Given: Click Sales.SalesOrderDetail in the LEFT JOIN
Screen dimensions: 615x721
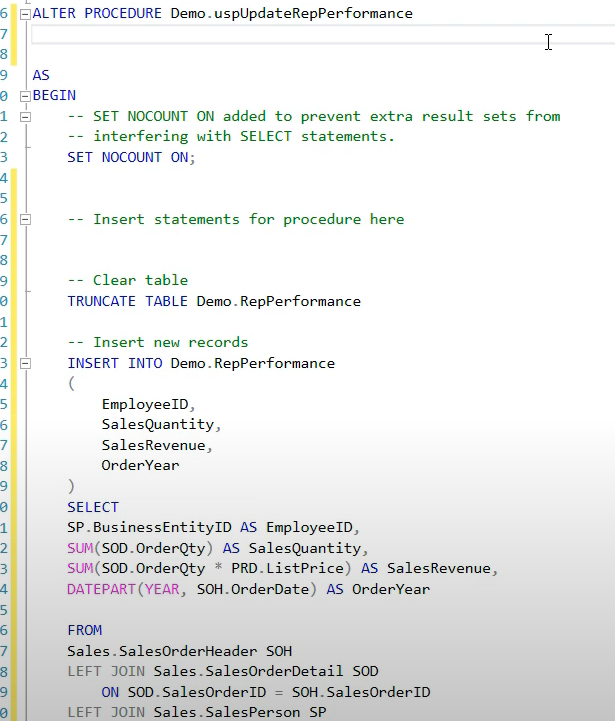Looking at the screenshot, I should (248, 671).
